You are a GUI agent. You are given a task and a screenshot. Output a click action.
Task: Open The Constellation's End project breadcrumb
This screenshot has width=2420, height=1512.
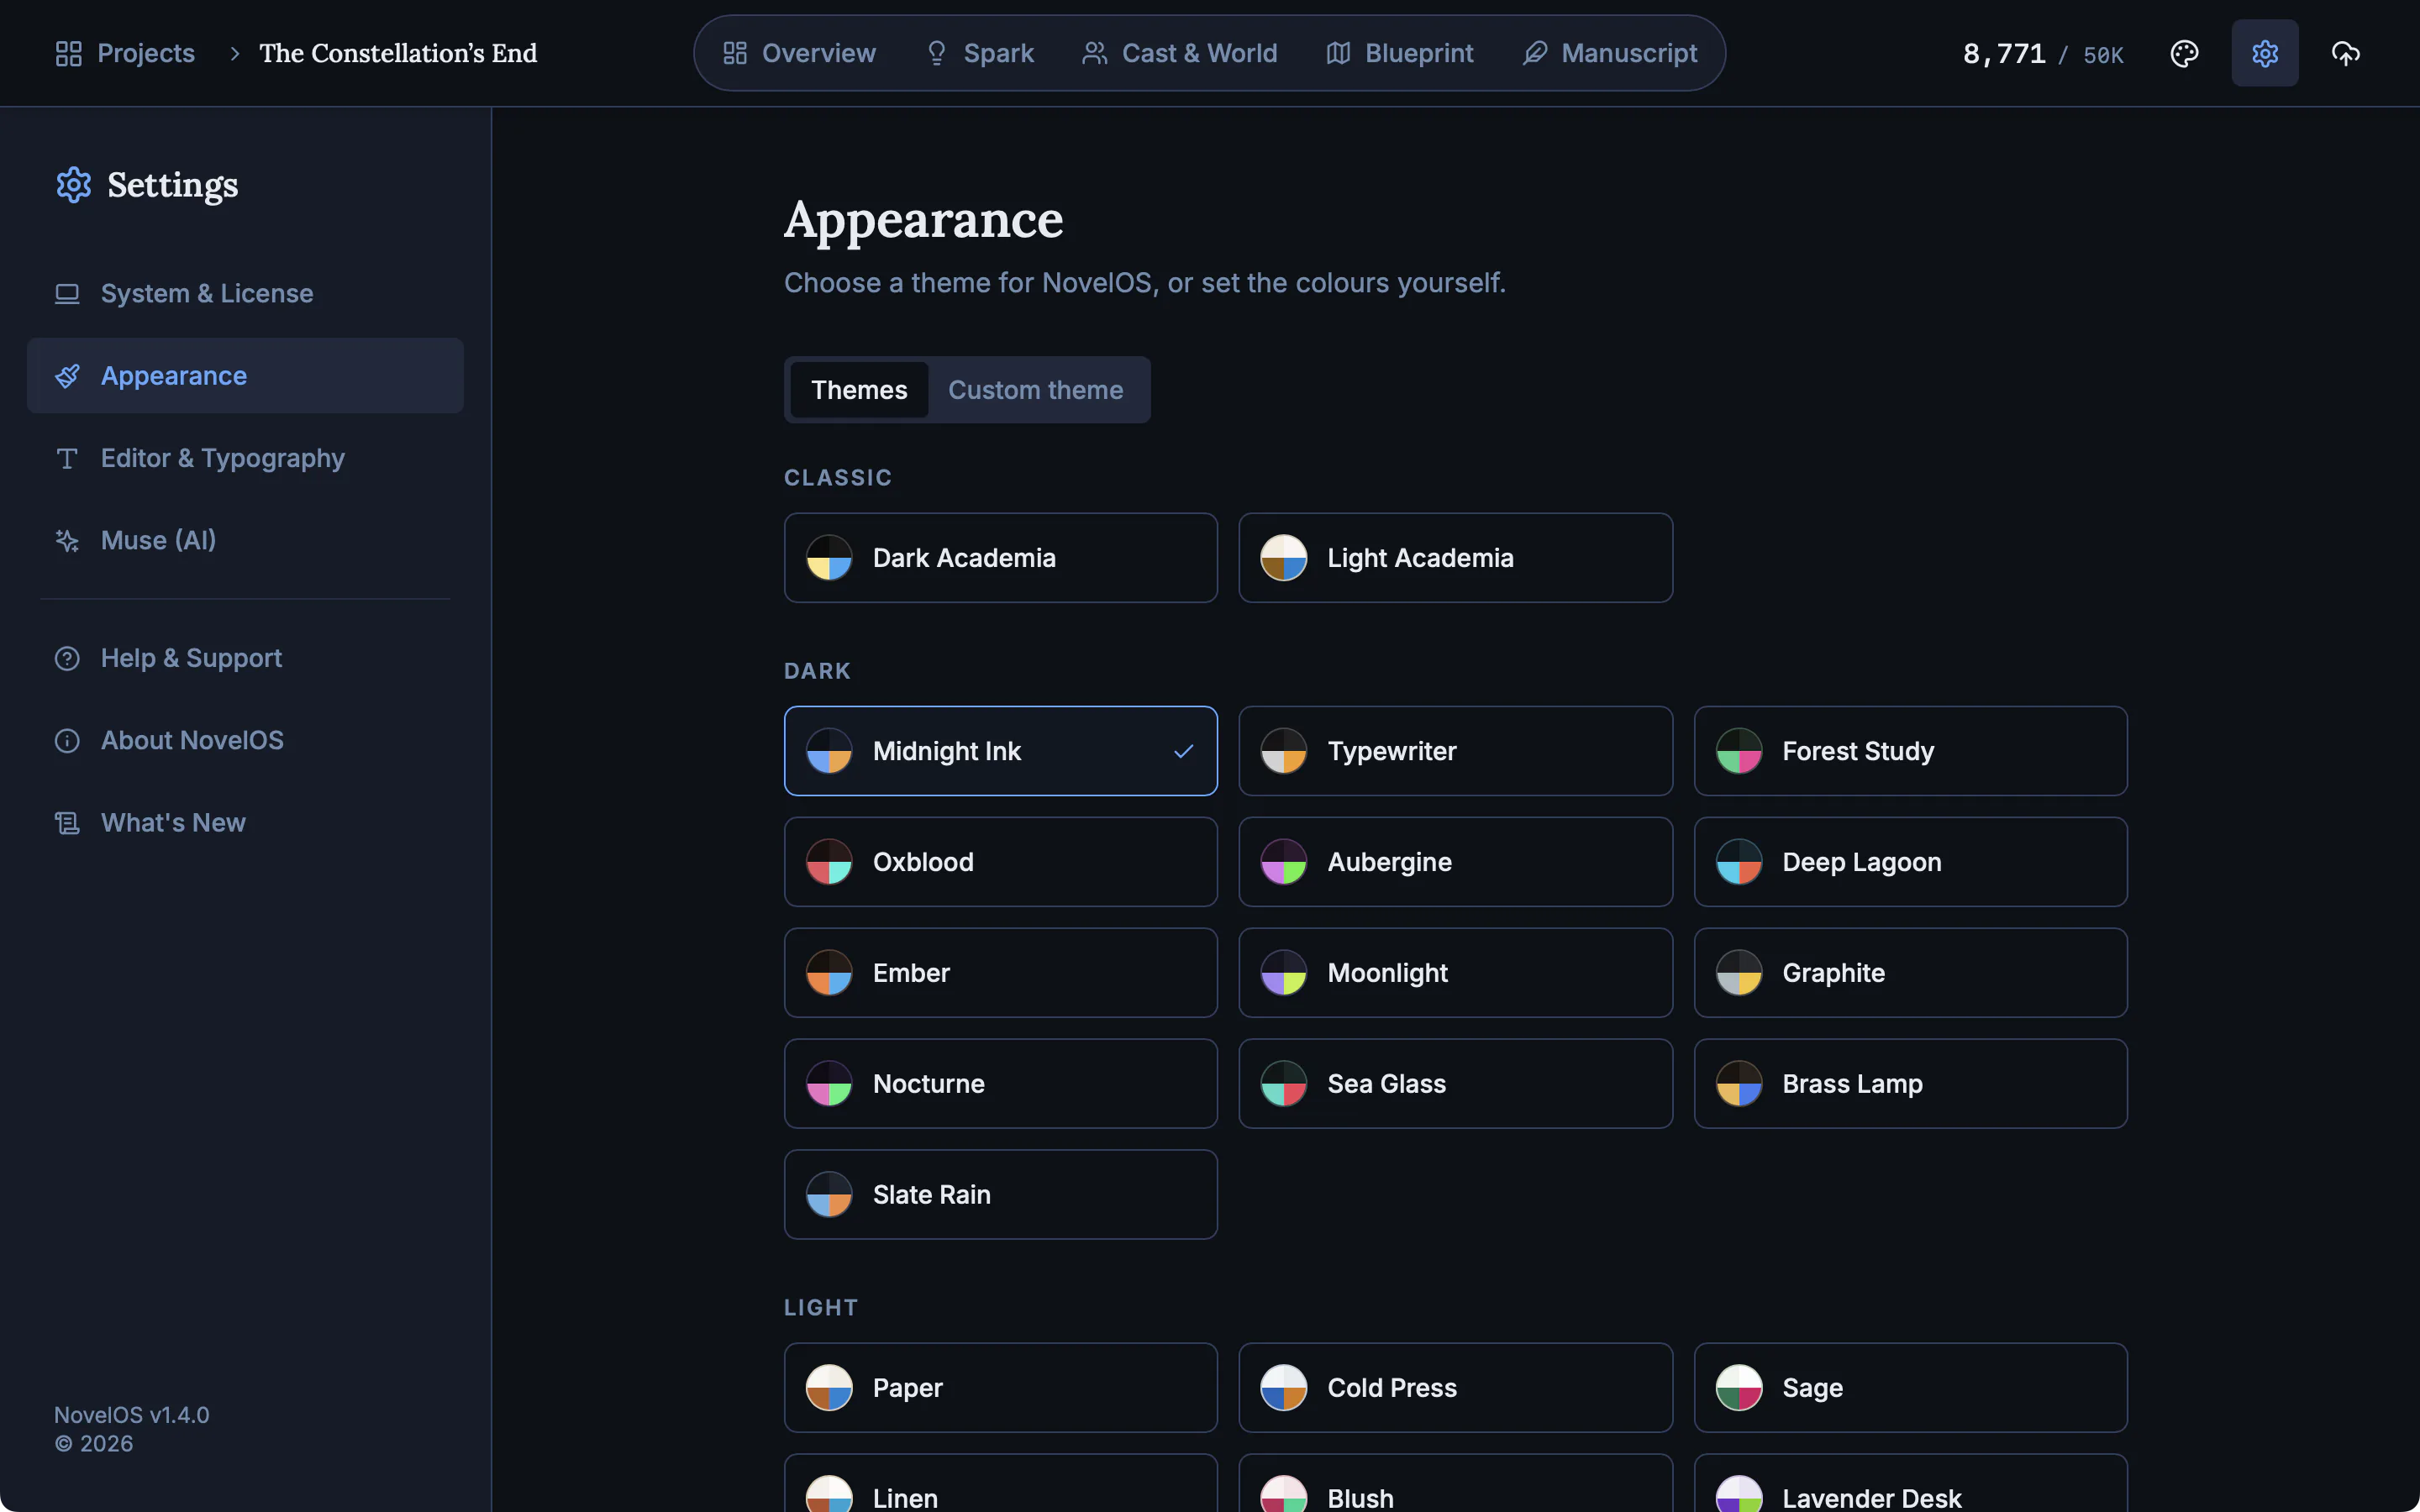click(x=398, y=53)
